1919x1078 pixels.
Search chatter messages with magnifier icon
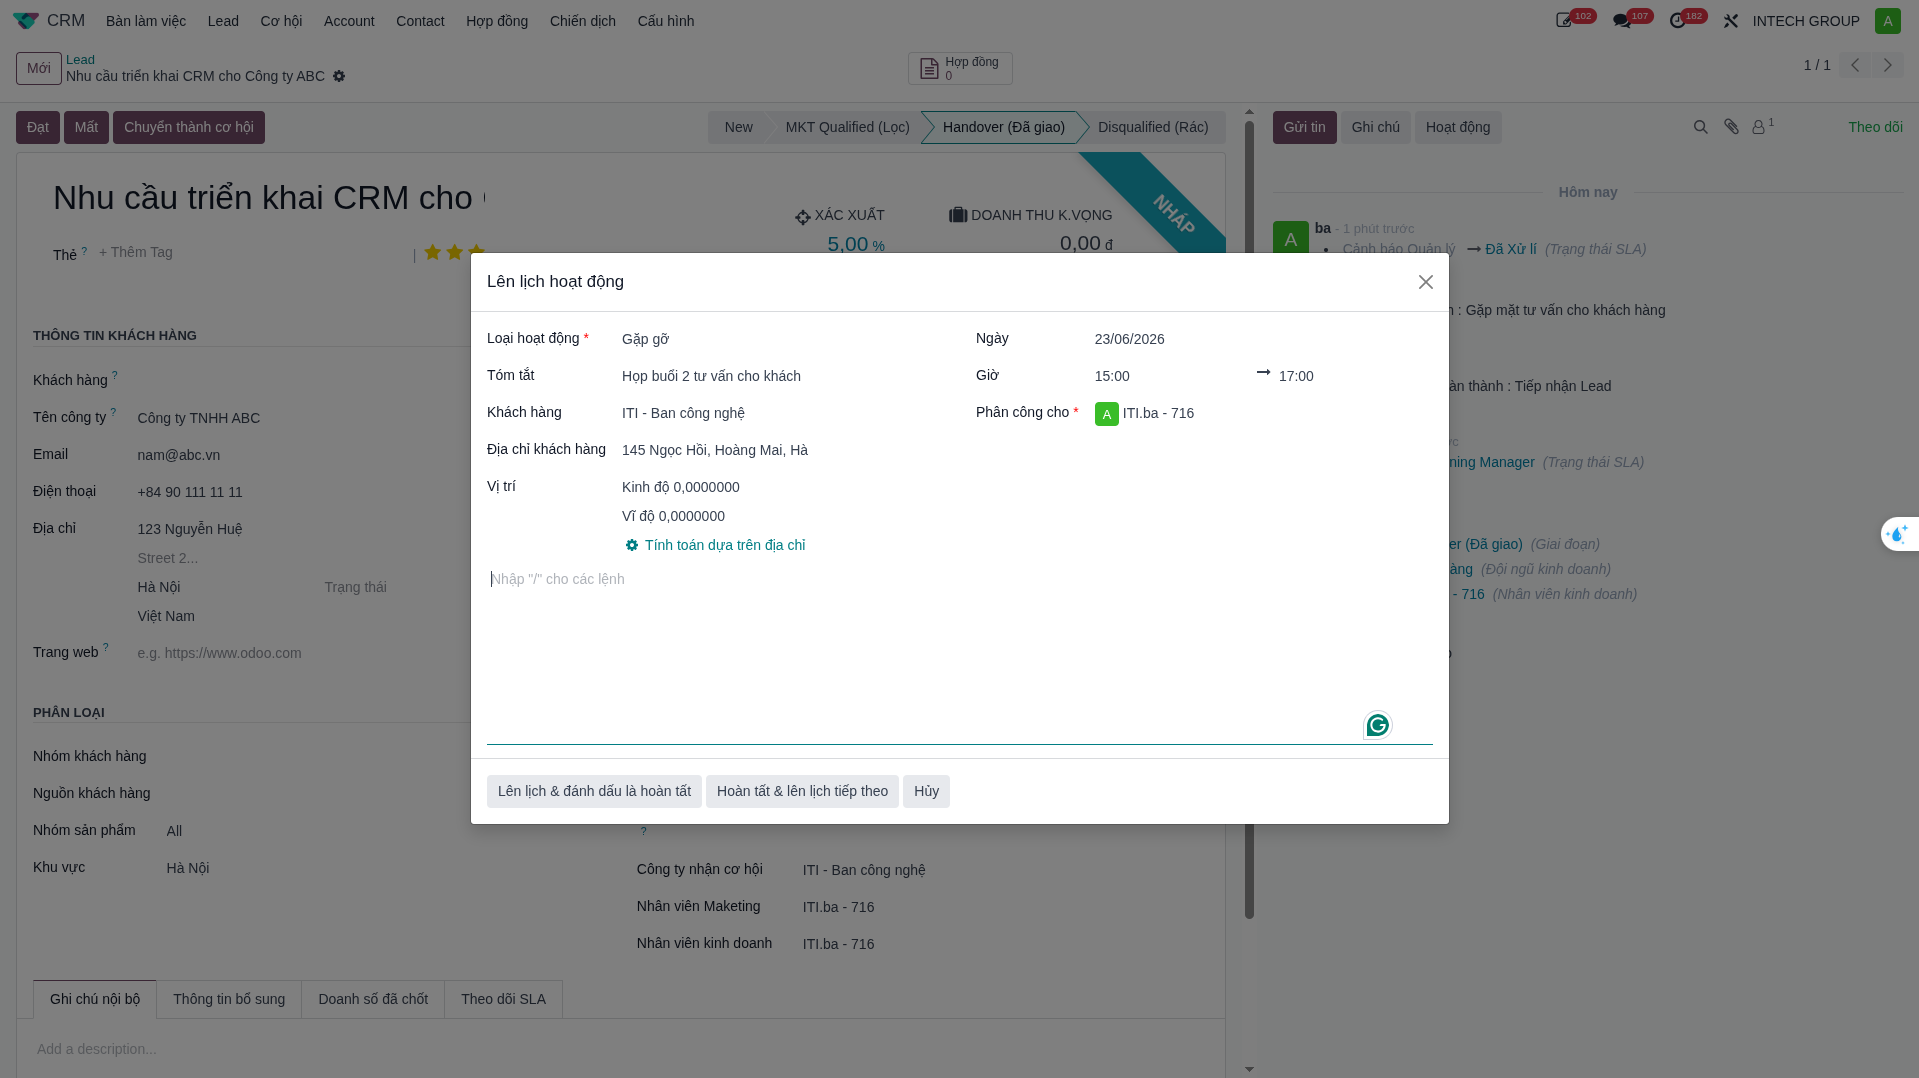coord(1700,127)
